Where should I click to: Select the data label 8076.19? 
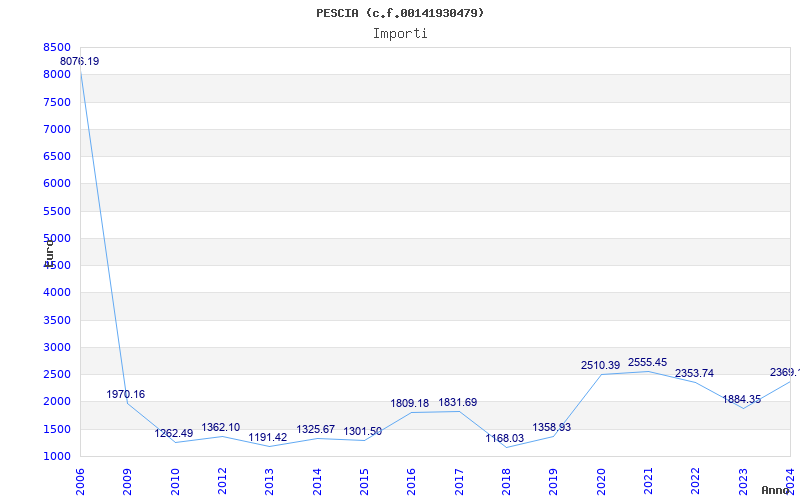point(80,61)
